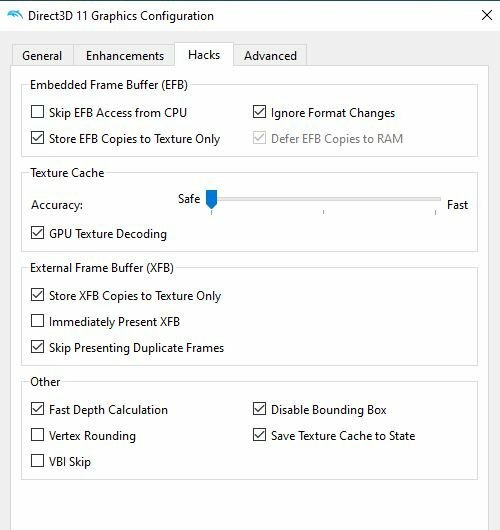Click the Other group title
The image size is (500, 530).
45,382
